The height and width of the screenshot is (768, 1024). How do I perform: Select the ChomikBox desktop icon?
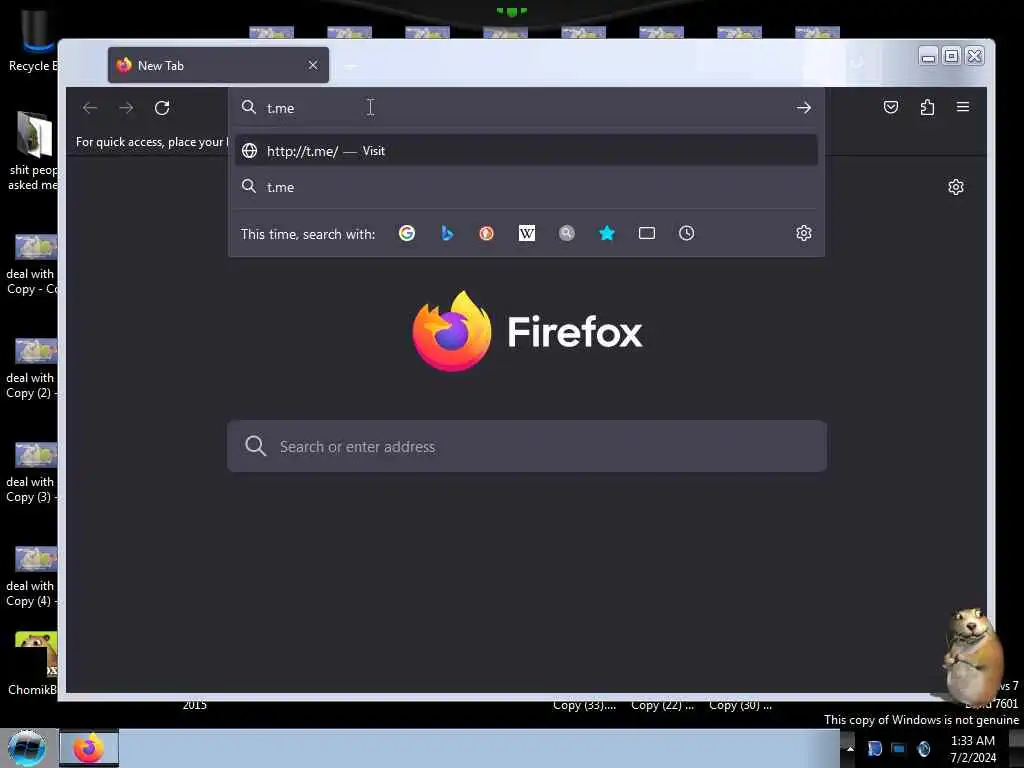pos(33,664)
